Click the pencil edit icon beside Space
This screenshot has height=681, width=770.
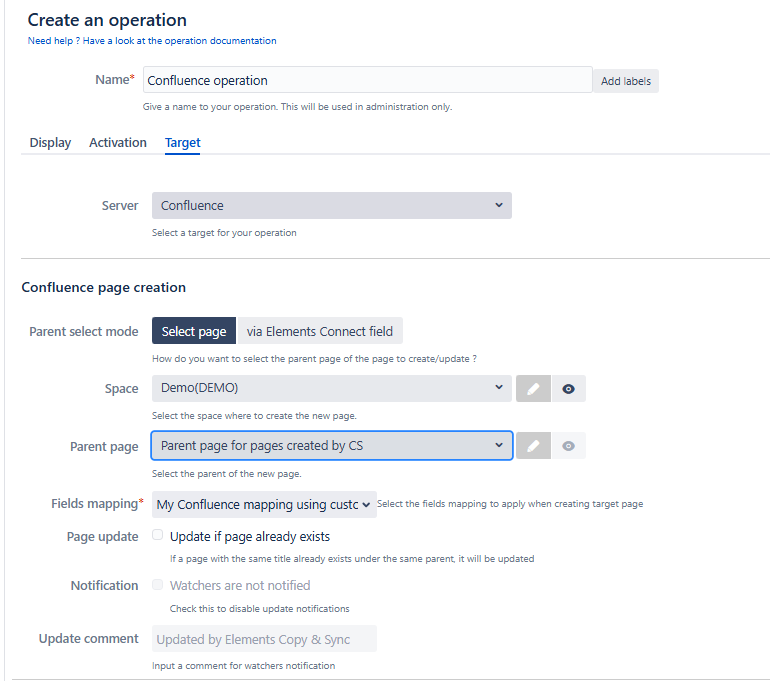click(533, 389)
